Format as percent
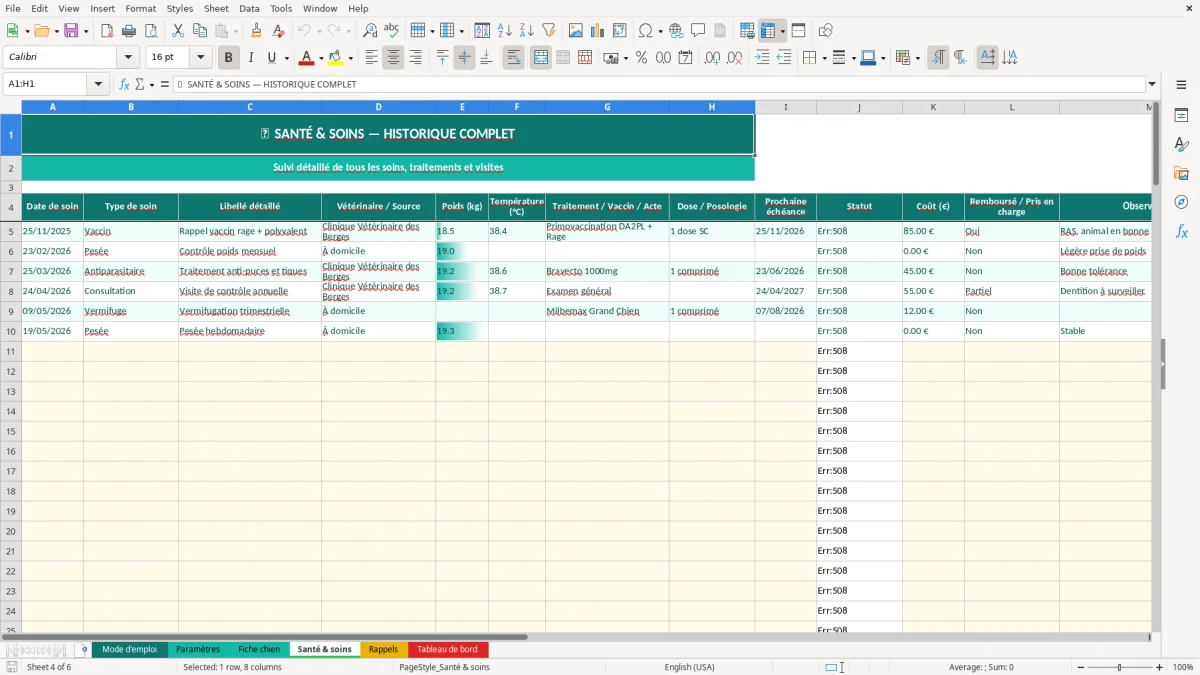Viewport: 1200px width, 675px height. 642,58
